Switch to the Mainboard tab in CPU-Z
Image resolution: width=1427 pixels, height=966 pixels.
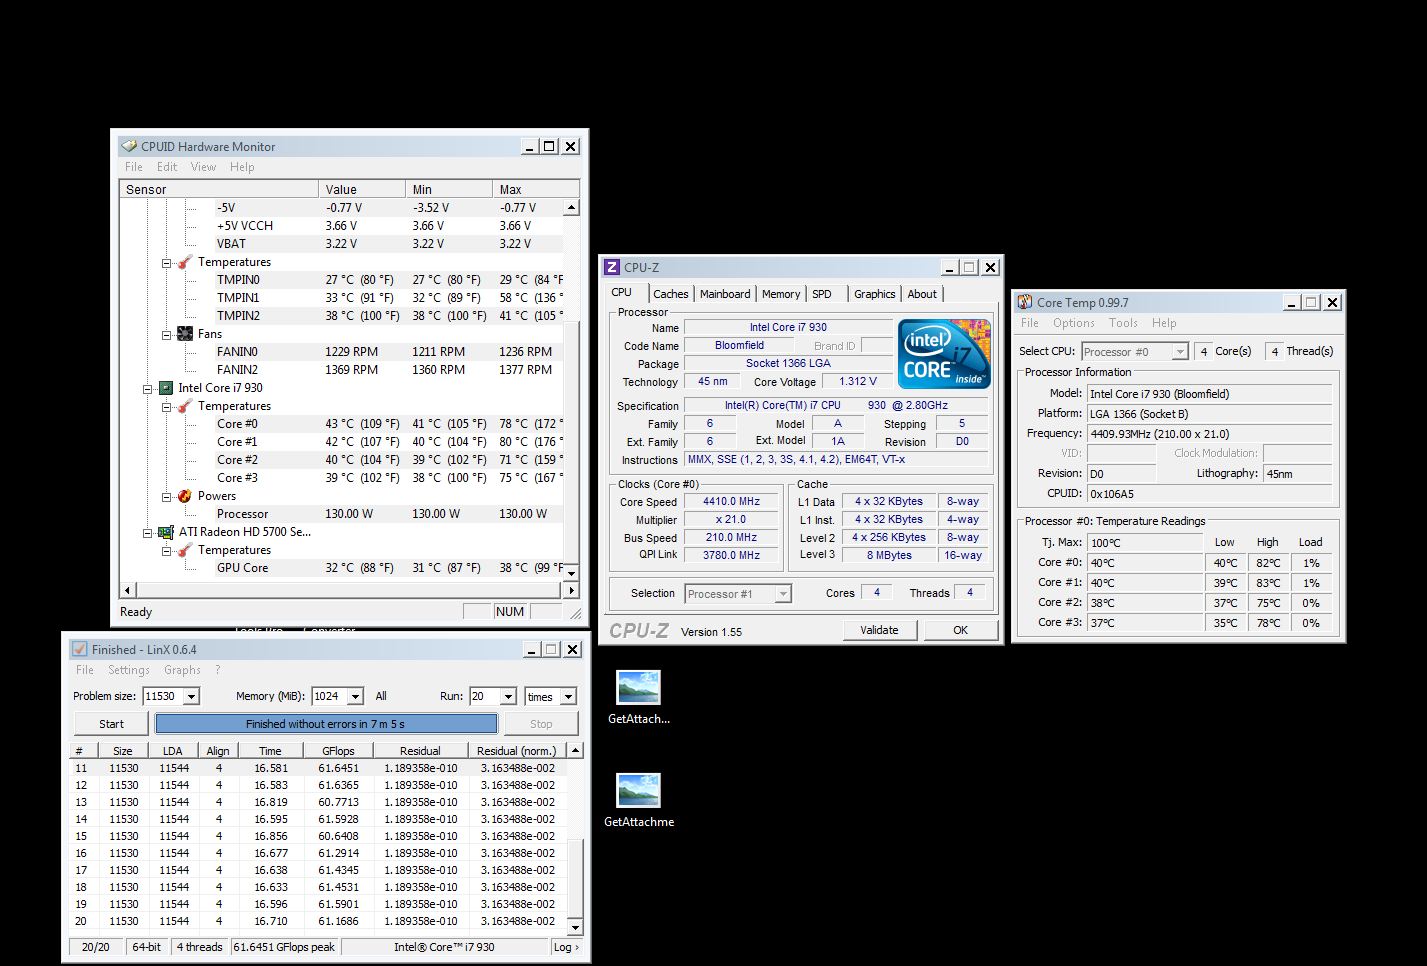tap(725, 294)
